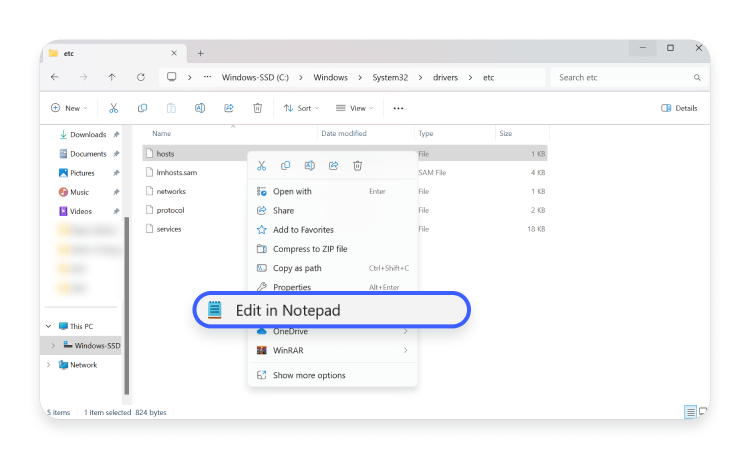Click System32 in the breadcrumb path
750x459 pixels.
390,77
